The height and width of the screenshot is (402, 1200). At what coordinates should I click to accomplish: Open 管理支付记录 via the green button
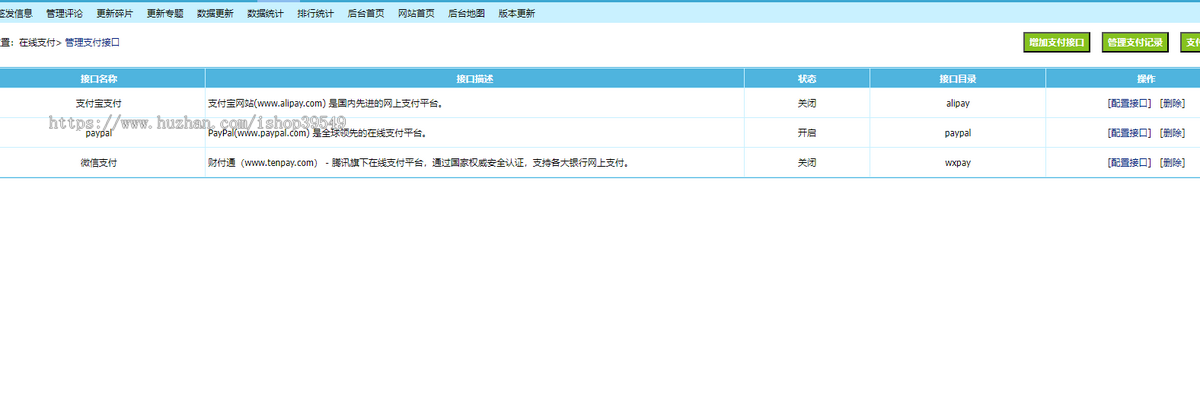(1135, 43)
